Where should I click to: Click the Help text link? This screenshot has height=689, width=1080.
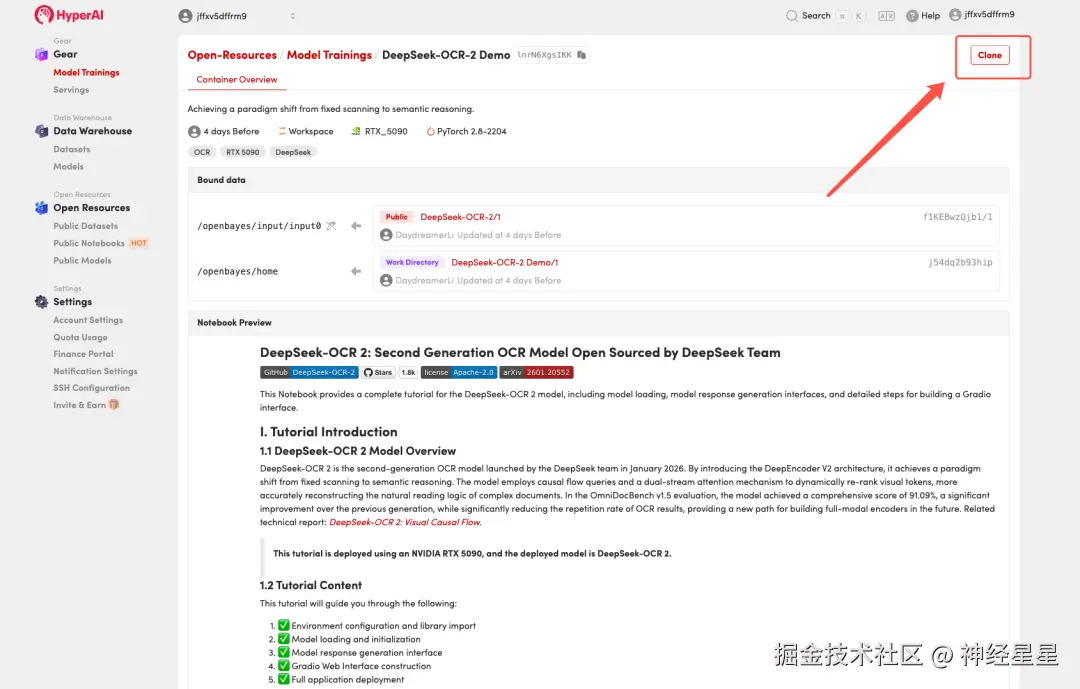point(931,16)
